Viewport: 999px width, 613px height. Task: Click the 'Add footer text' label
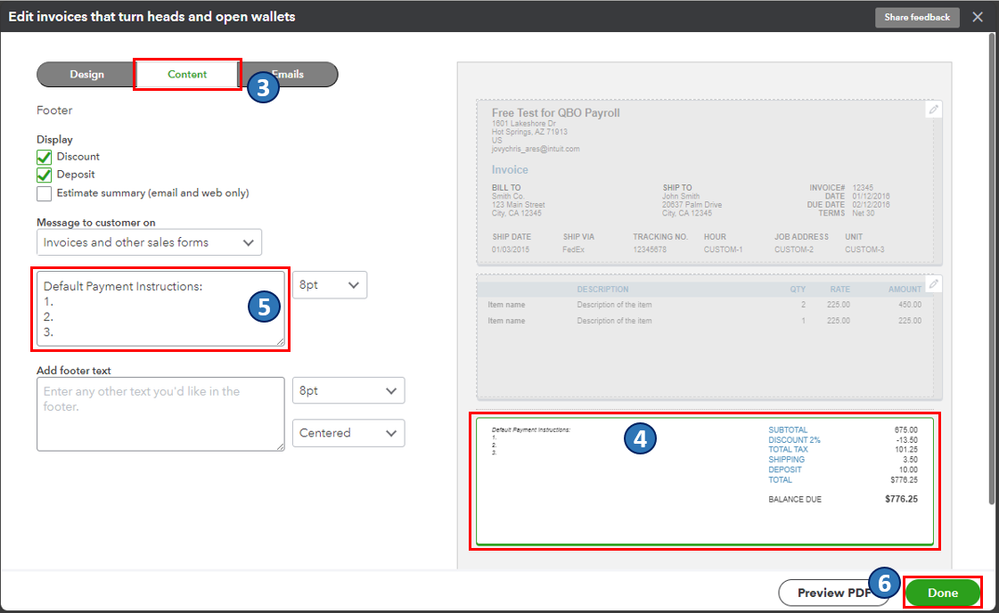click(74, 370)
